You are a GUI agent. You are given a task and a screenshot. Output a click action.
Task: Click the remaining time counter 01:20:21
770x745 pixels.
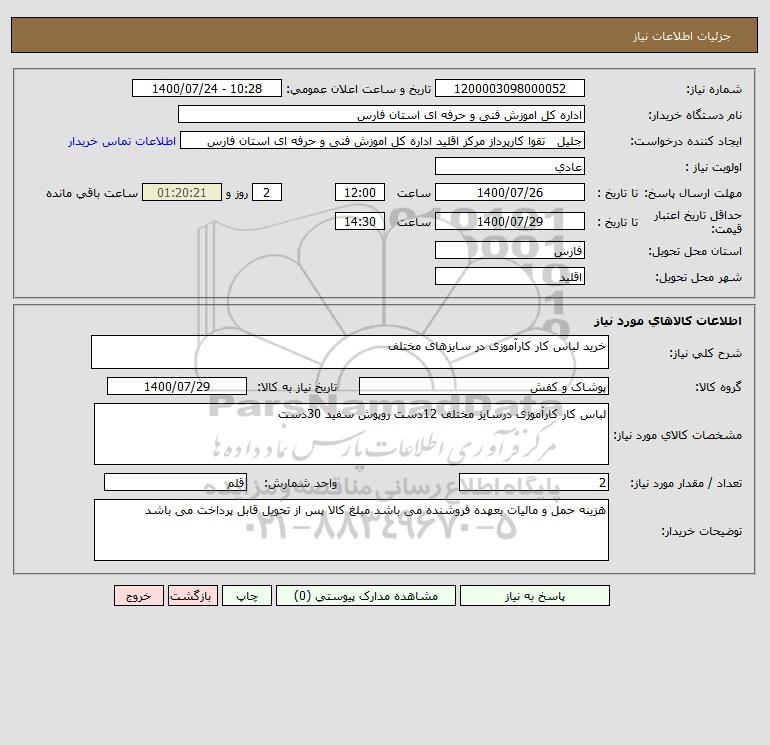tap(182, 193)
